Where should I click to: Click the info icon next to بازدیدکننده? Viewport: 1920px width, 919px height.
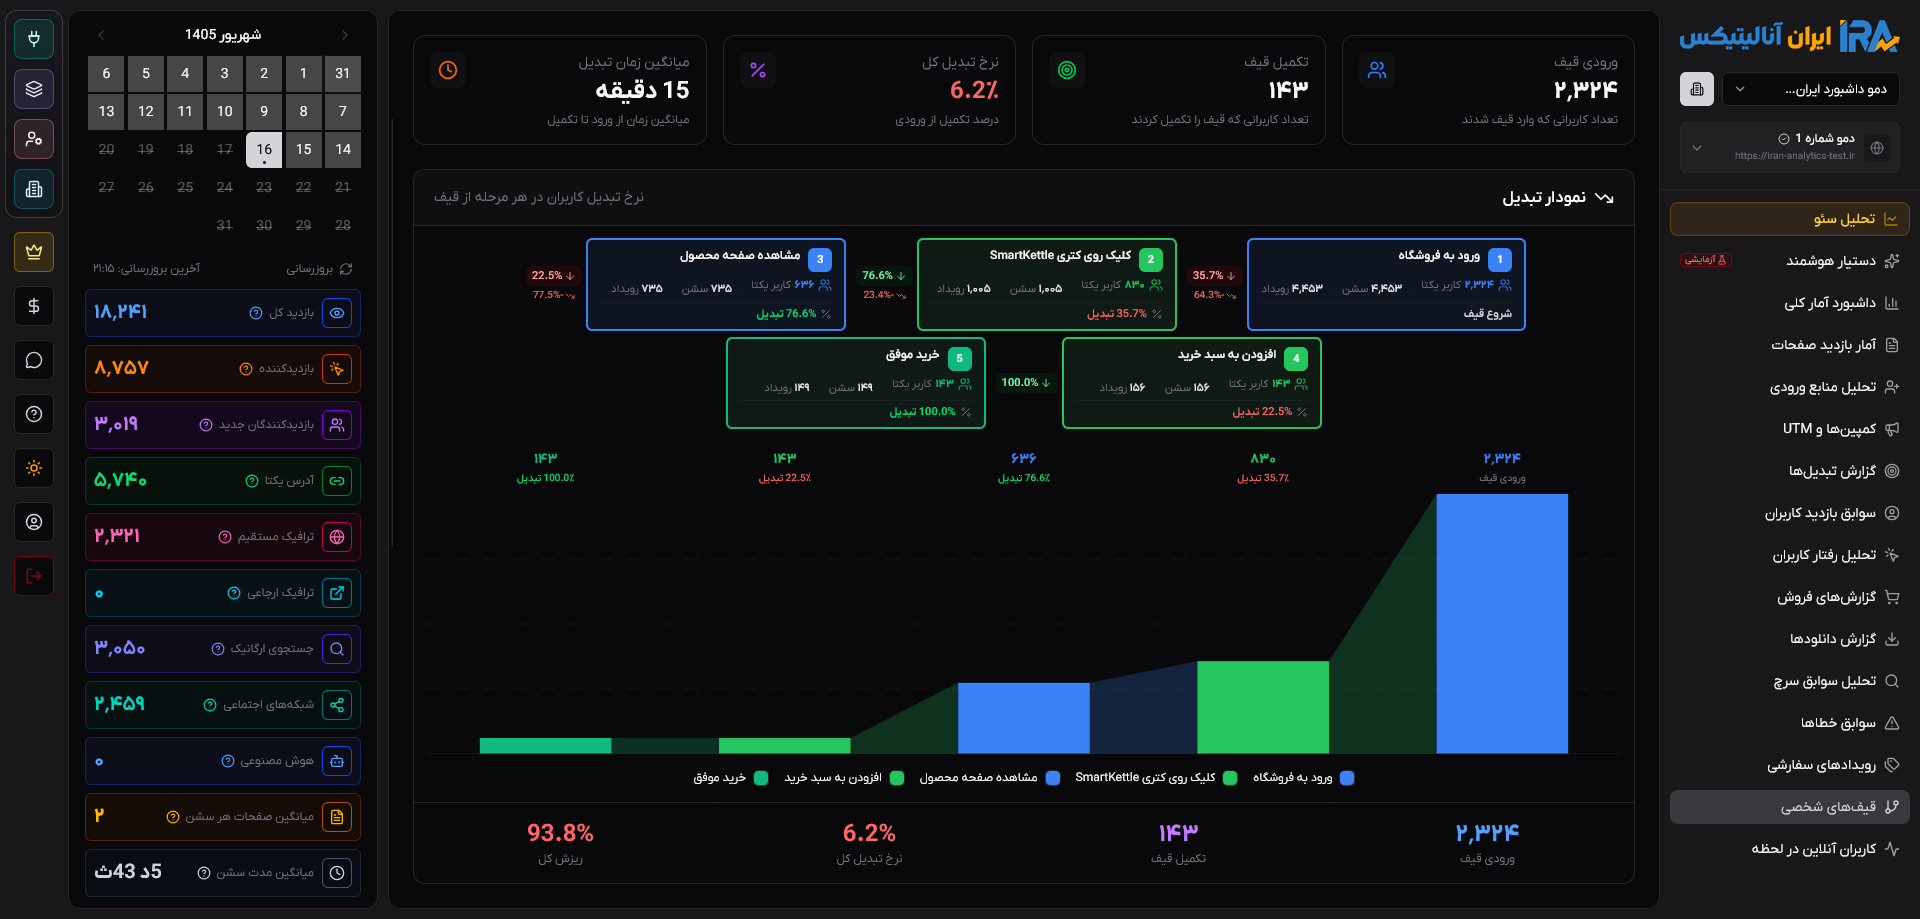[246, 369]
